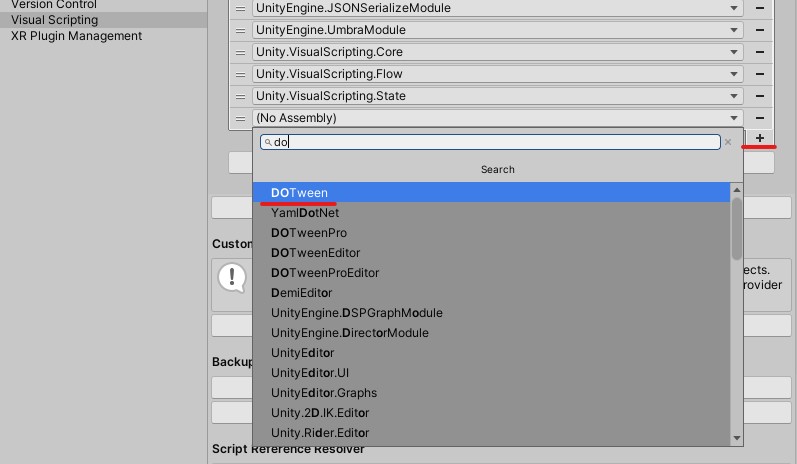This screenshot has width=797, height=464.
Task: Click the results list scrollbar thumb
Action: 737,229
